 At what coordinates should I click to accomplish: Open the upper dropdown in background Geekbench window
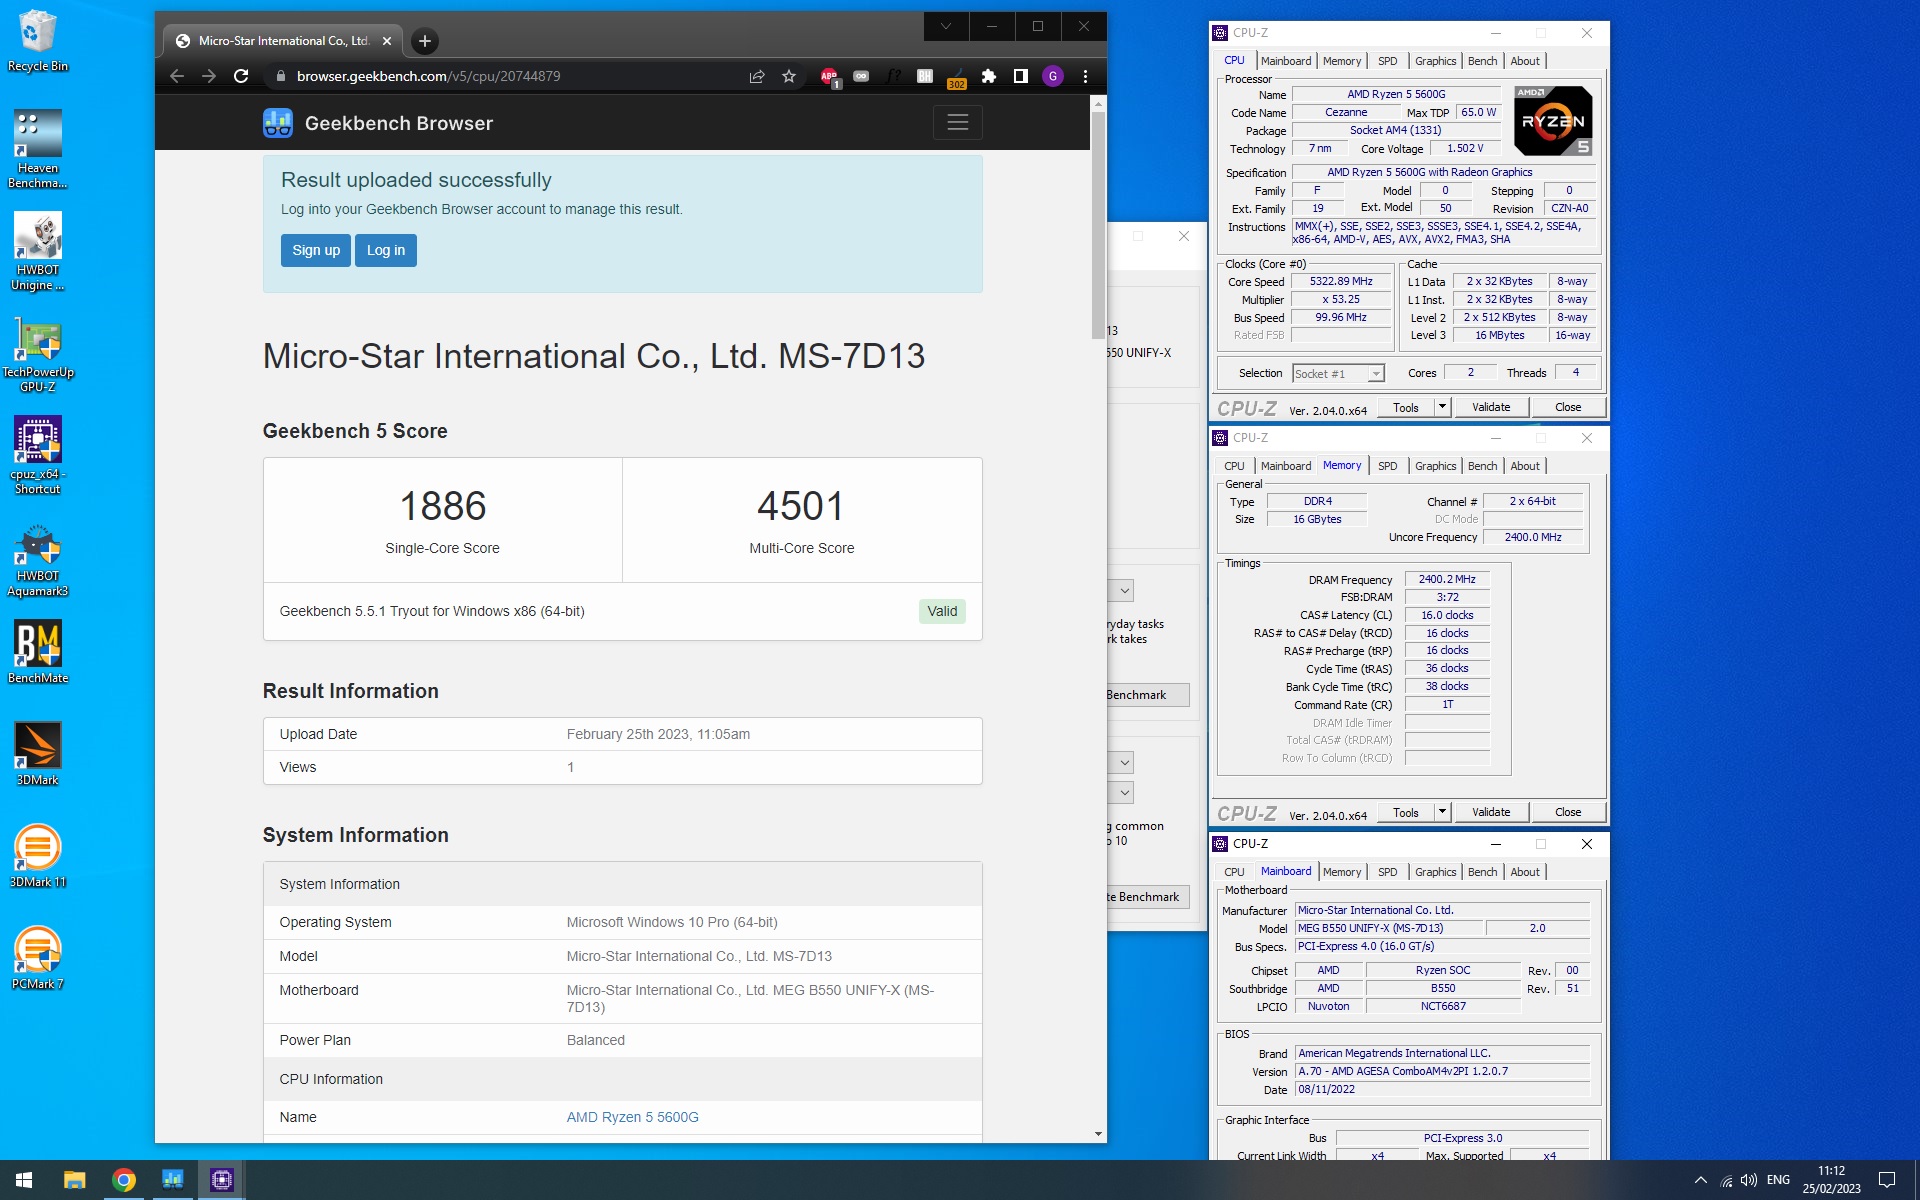[1121, 591]
